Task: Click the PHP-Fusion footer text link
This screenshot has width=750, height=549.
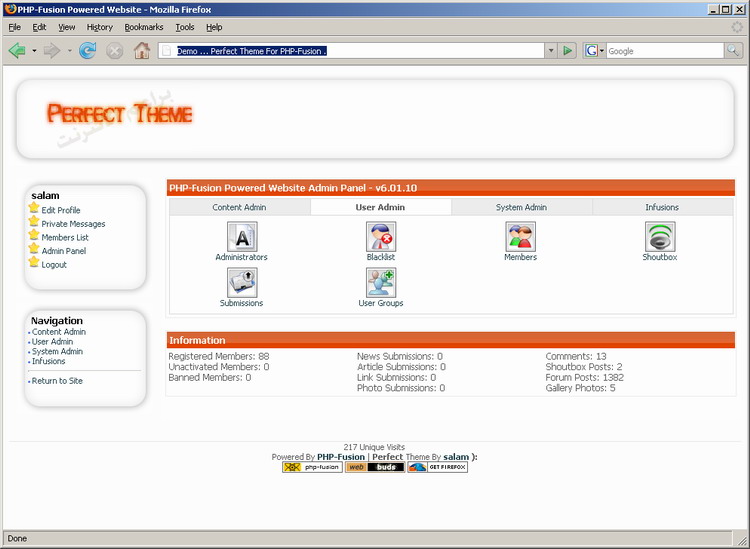Action: coord(341,457)
